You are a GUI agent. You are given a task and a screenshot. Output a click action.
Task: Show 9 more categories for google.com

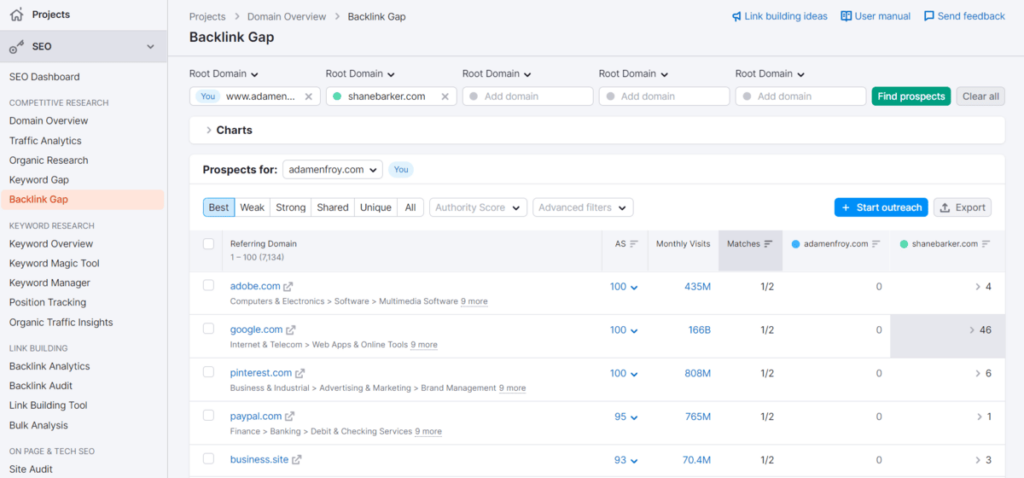(x=424, y=344)
